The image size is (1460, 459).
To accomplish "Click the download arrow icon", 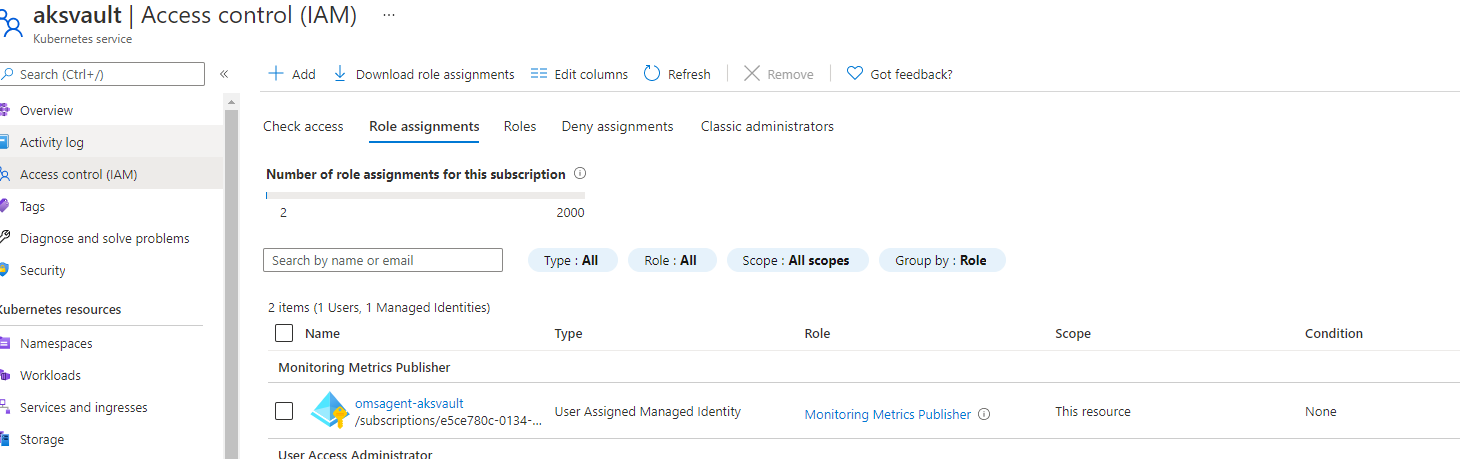I will pos(340,73).
